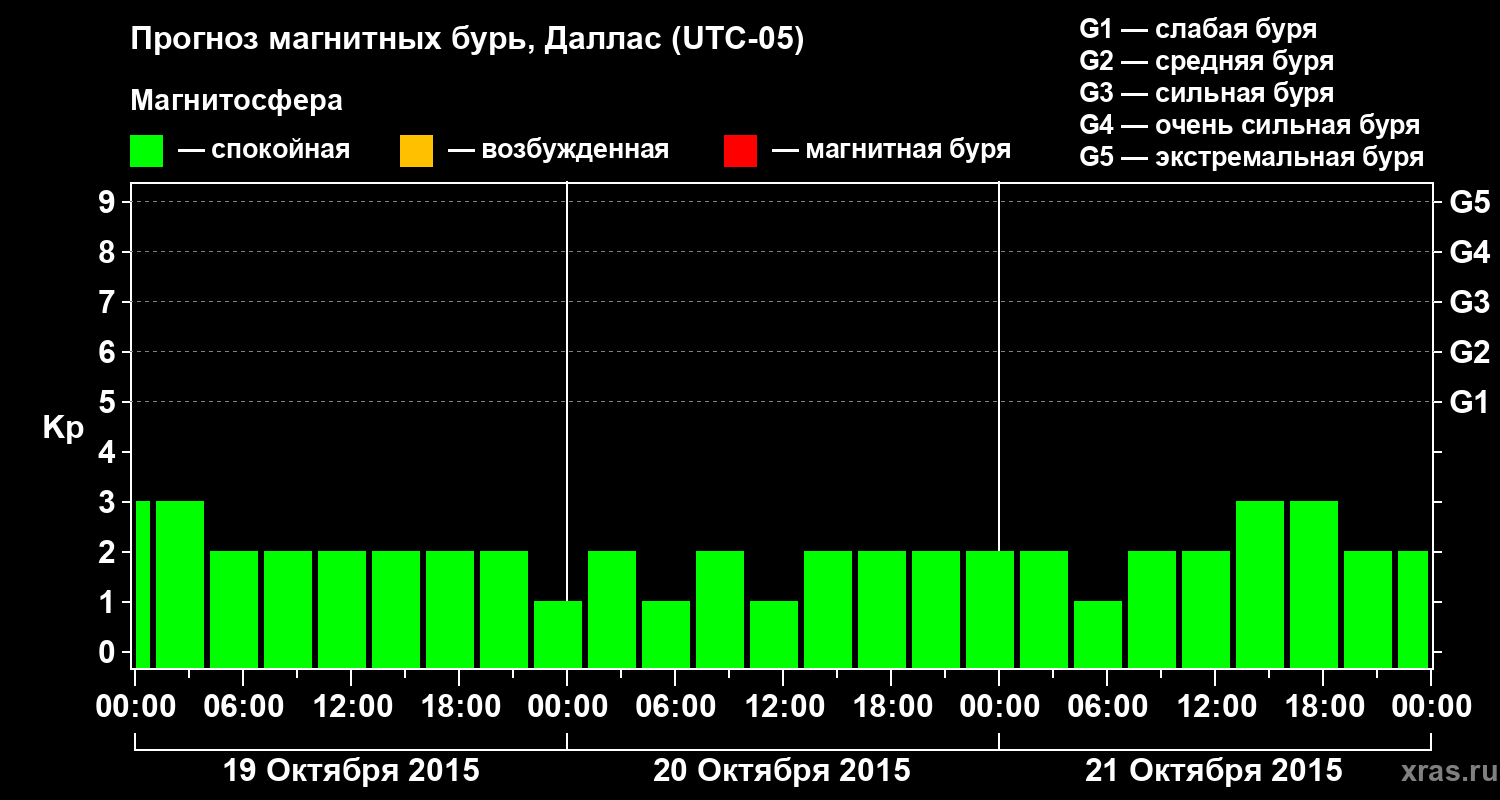Click the Kp 1 bar ending near 06:00 on 21 October
The image size is (1500, 800).
(x=1098, y=634)
